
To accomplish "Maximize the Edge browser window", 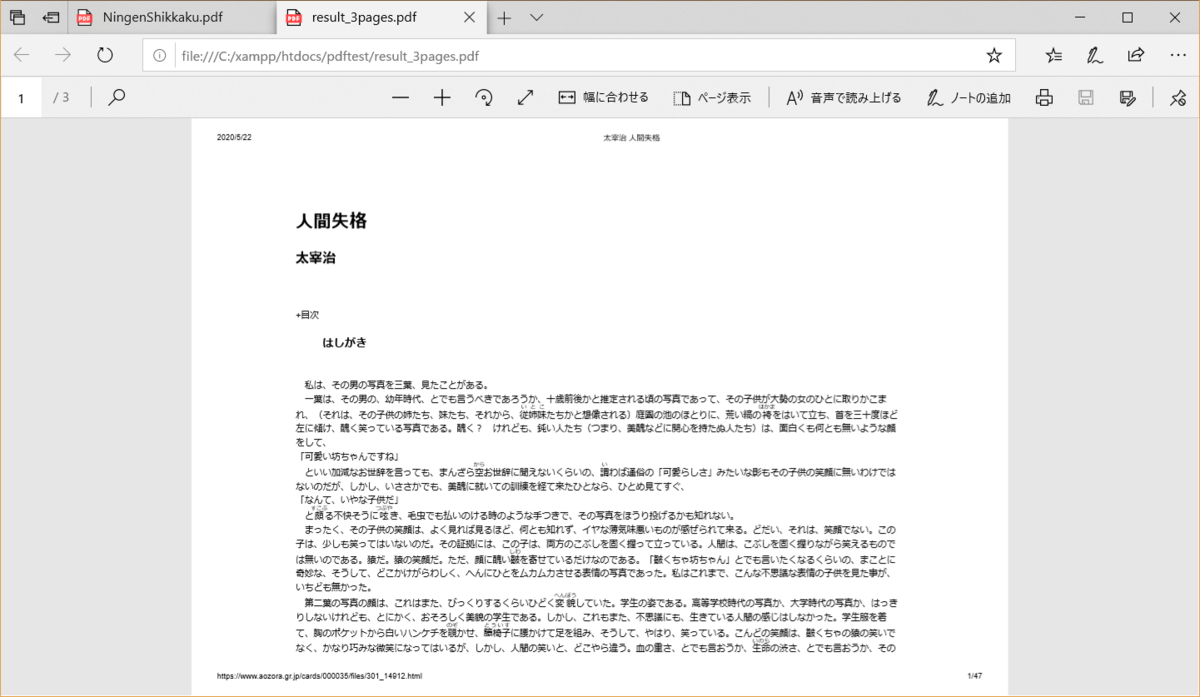I will tap(1127, 18).
